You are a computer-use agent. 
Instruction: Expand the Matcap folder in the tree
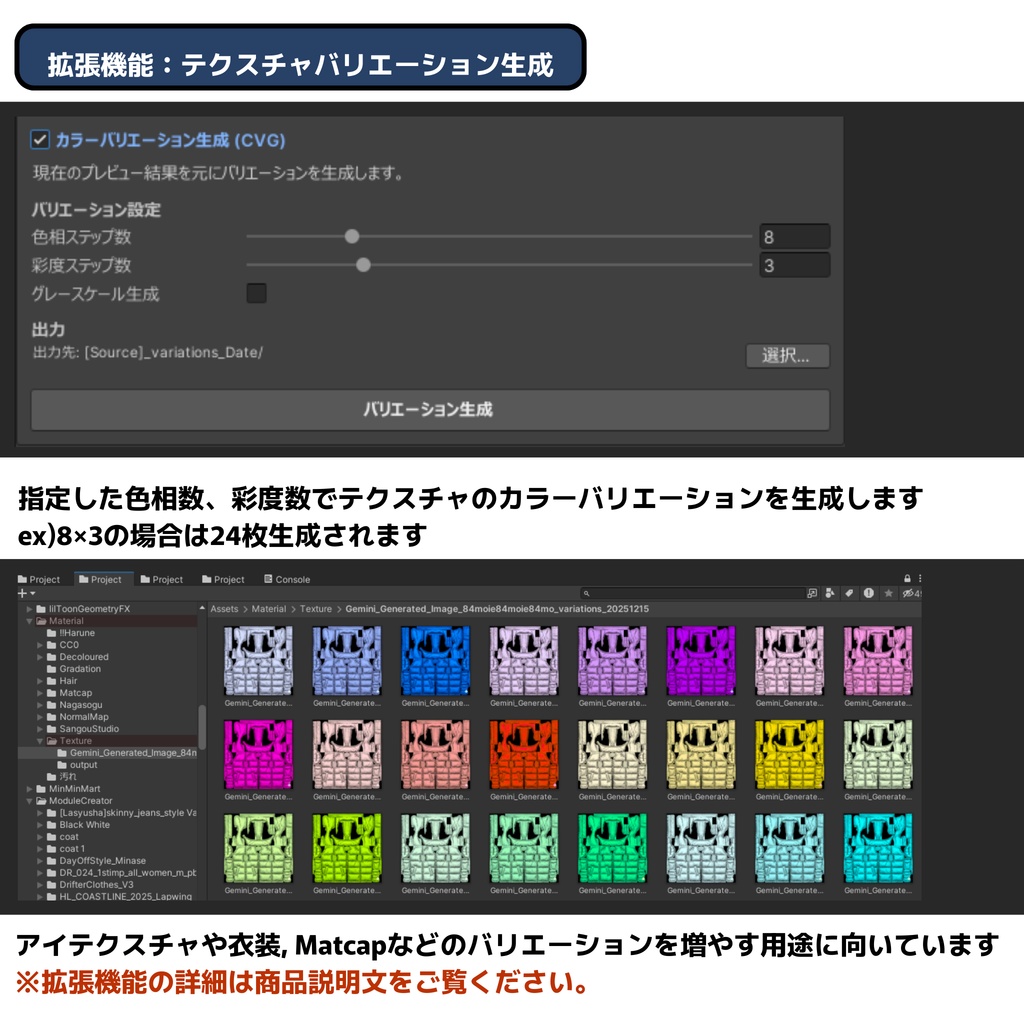coord(40,693)
